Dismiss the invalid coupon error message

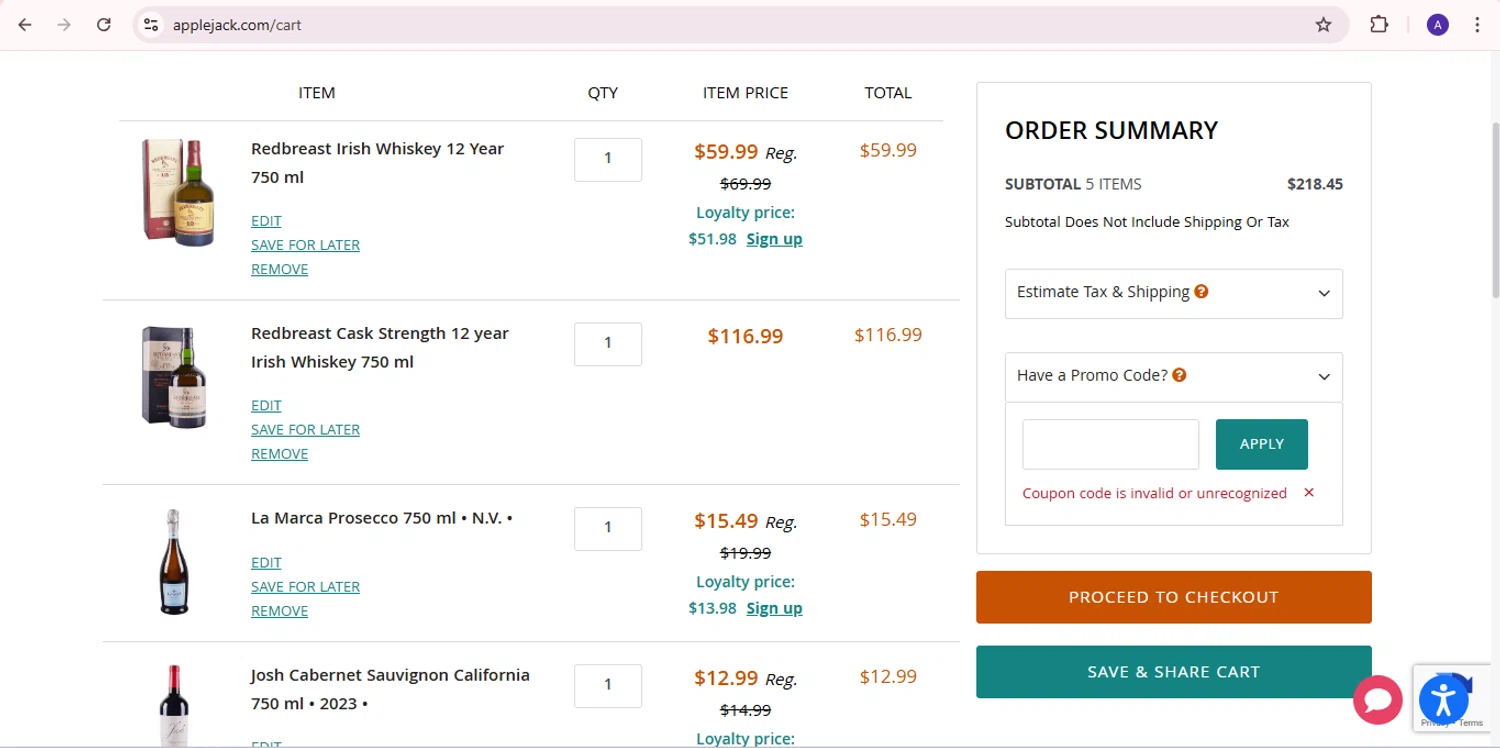(1308, 493)
